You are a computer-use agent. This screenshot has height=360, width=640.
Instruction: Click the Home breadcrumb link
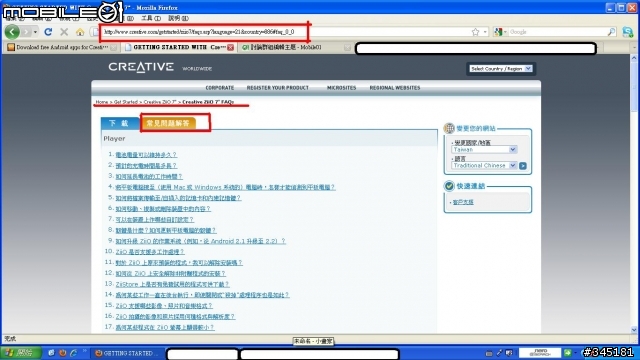(x=102, y=102)
